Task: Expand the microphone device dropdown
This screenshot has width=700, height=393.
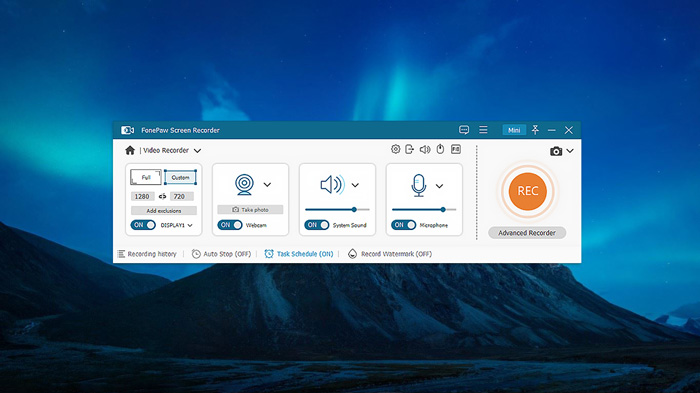Action: click(439, 186)
